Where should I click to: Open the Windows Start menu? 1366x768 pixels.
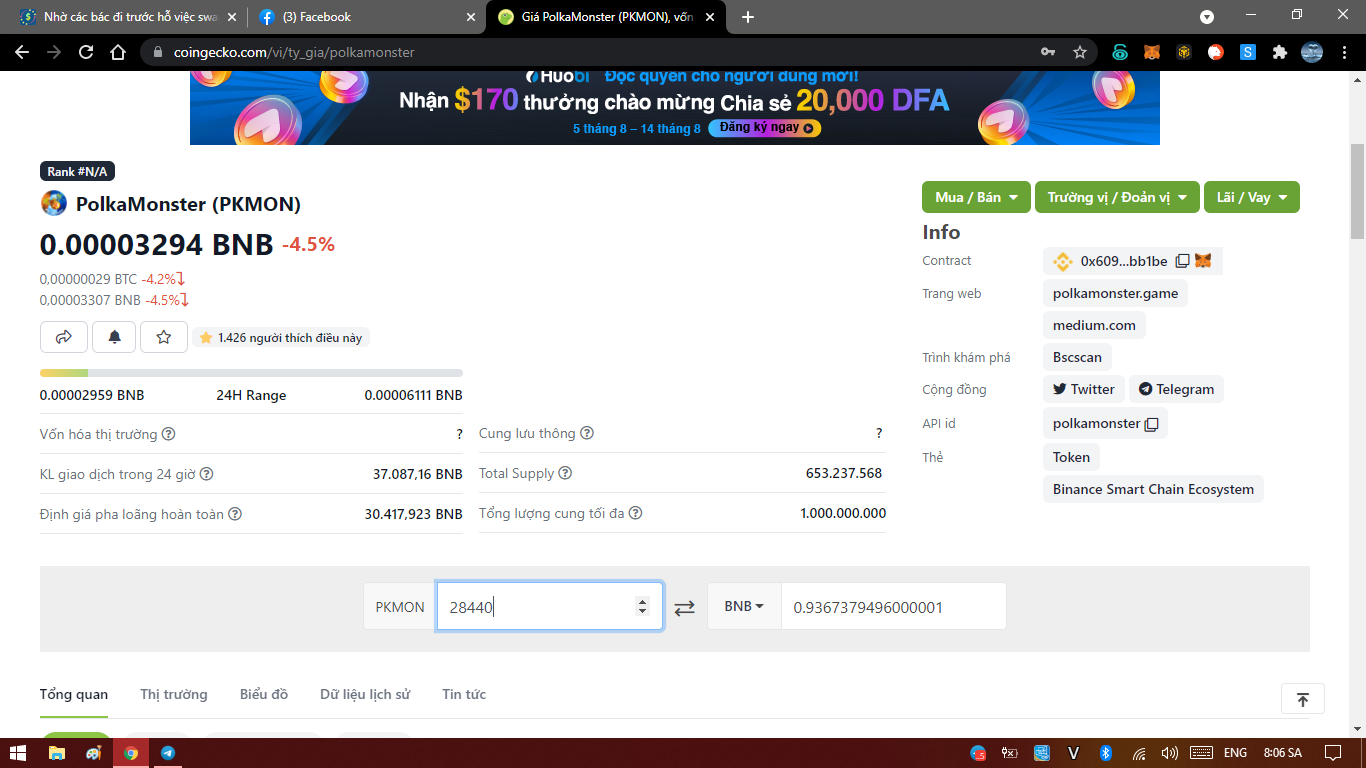pyautogui.click(x=18, y=753)
